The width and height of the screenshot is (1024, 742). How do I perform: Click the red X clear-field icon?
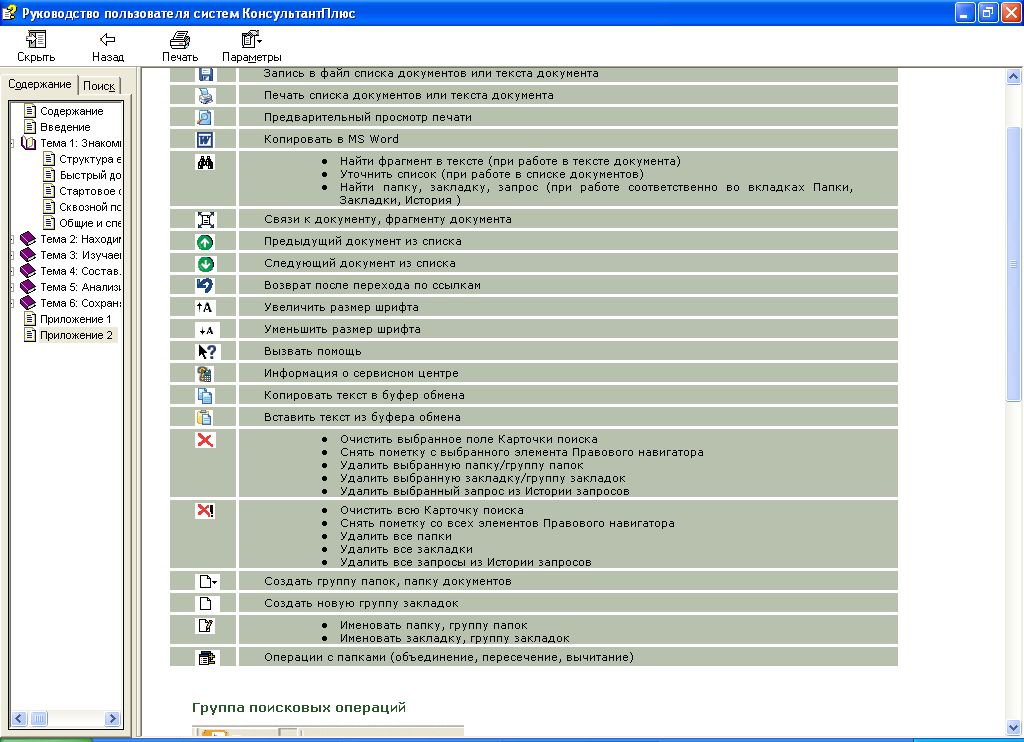[205, 440]
